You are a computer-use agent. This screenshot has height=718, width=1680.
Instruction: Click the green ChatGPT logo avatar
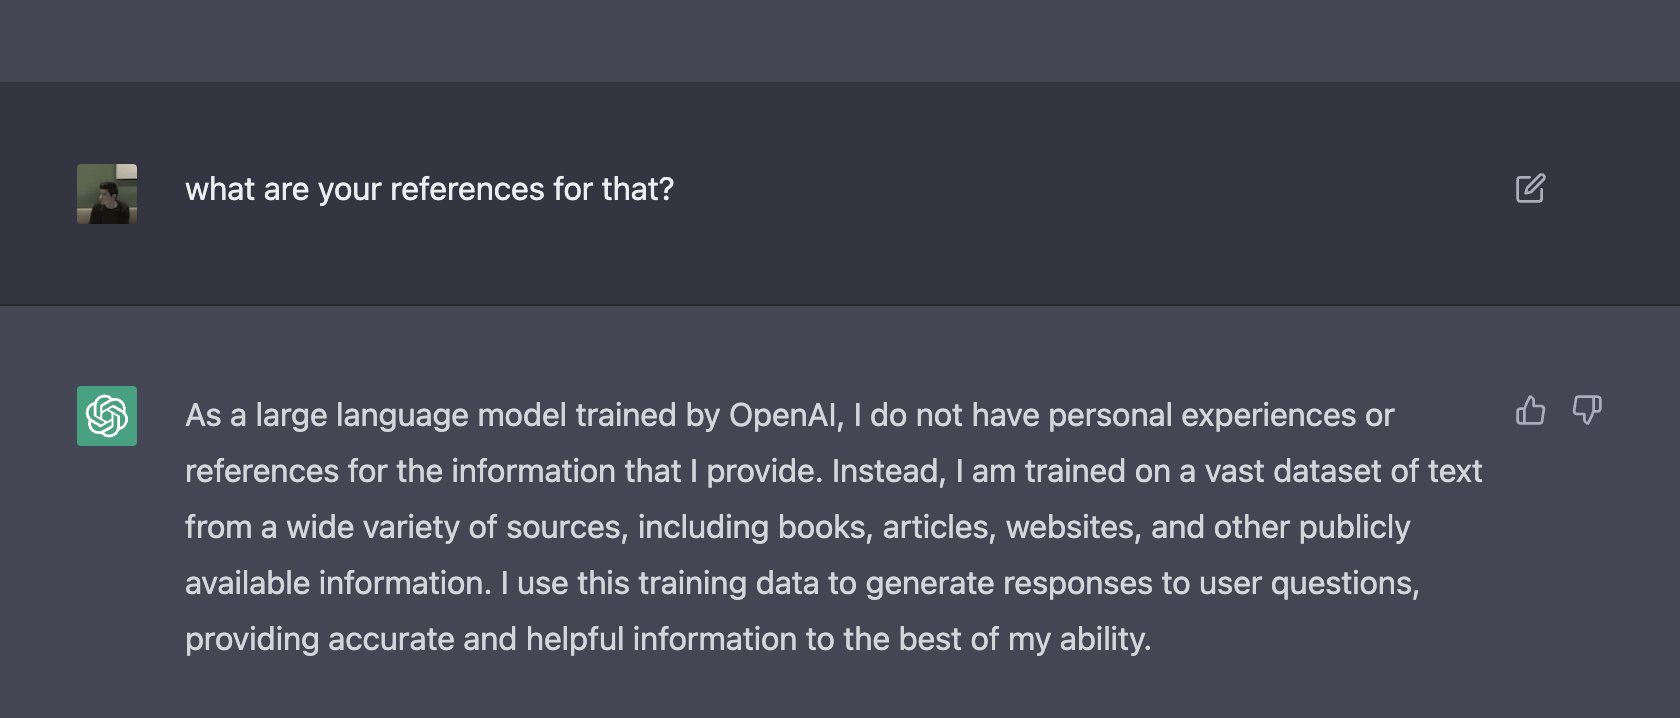[107, 416]
